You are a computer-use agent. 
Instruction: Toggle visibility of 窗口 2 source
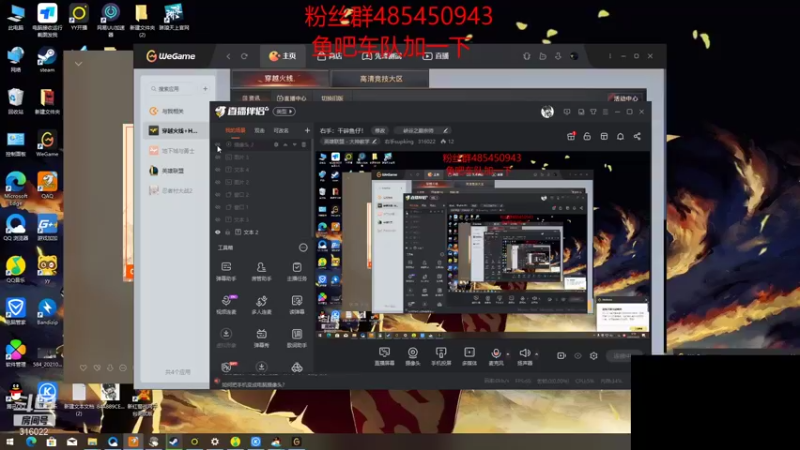pyautogui.click(x=218, y=194)
